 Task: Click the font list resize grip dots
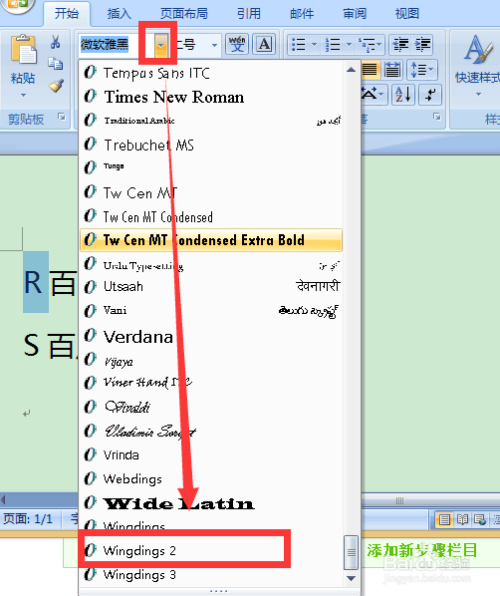[x=219, y=591]
